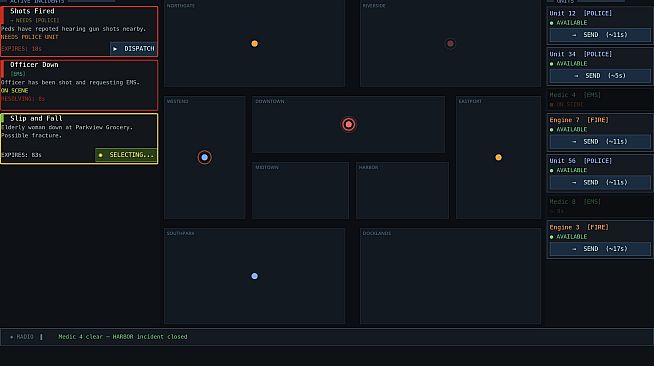
Task: Click the dark red dot in Riverside
Action: click(x=450, y=43)
